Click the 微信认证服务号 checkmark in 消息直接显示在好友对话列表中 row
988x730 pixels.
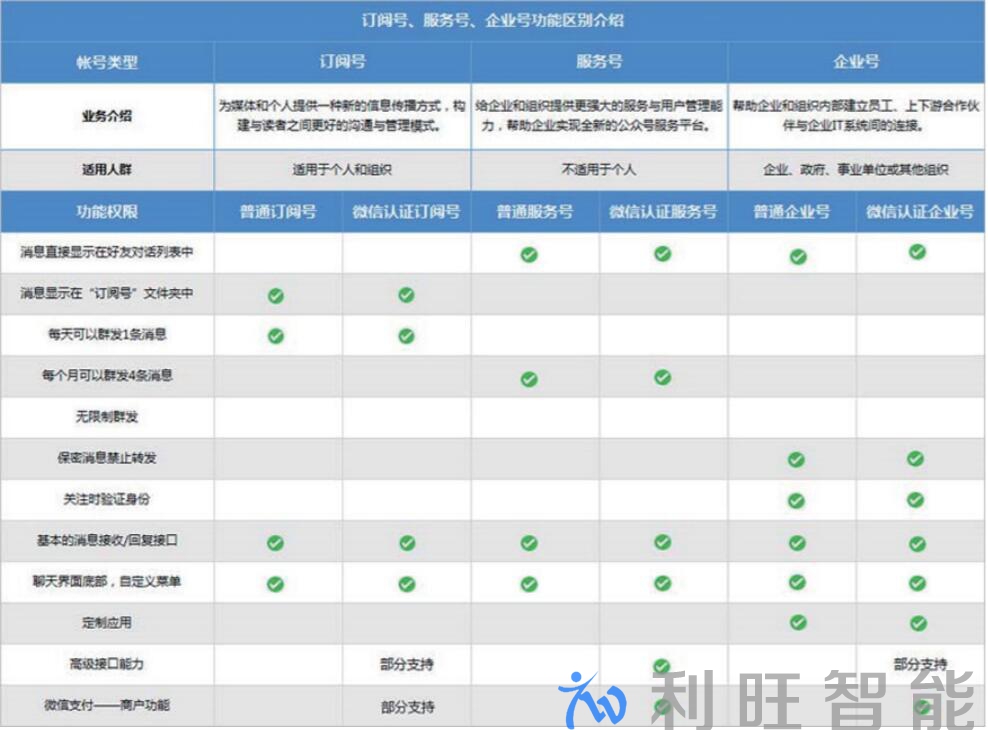(662, 253)
